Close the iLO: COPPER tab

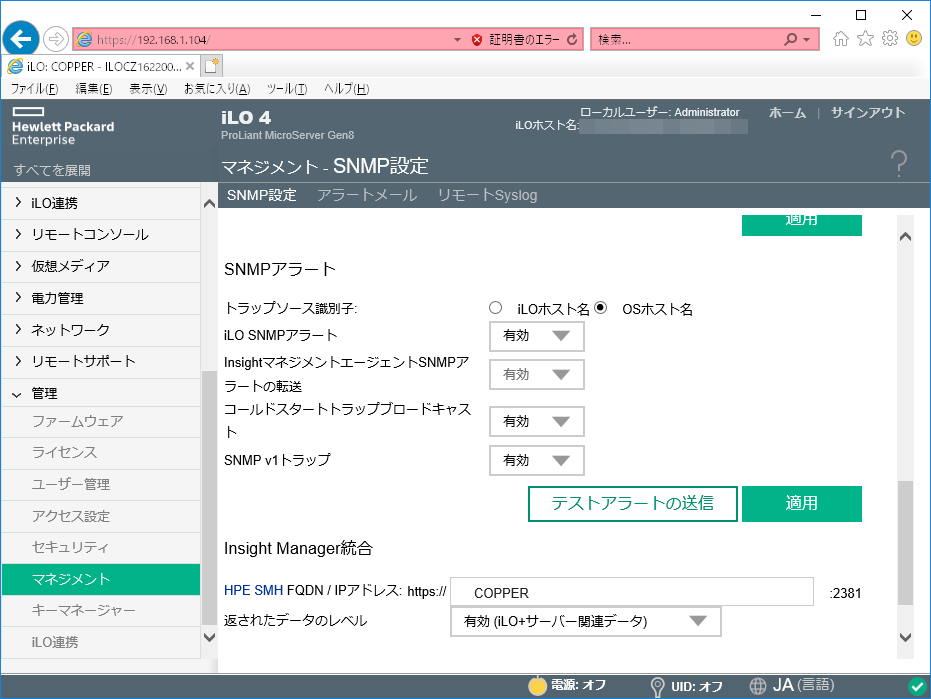(189, 66)
